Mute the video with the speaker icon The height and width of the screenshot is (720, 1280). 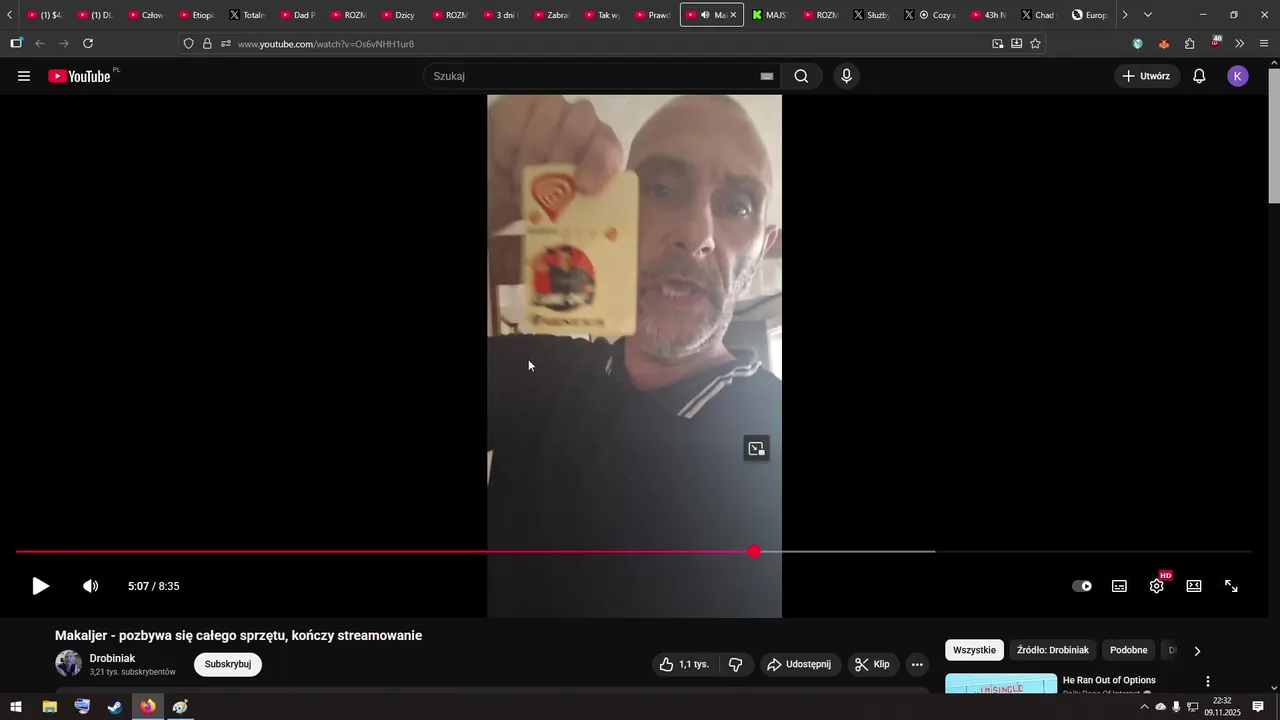click(x=90, y=586)
